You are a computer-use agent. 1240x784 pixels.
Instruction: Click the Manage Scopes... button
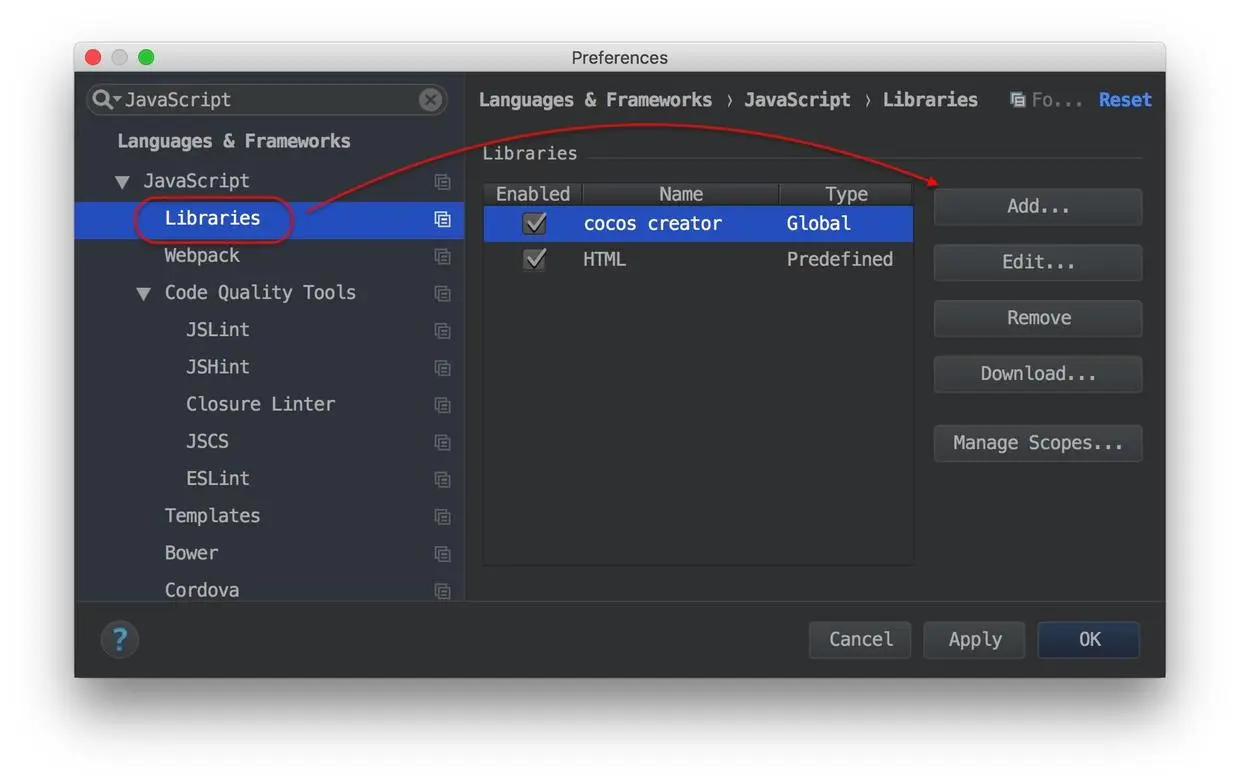click(1037, 443)
